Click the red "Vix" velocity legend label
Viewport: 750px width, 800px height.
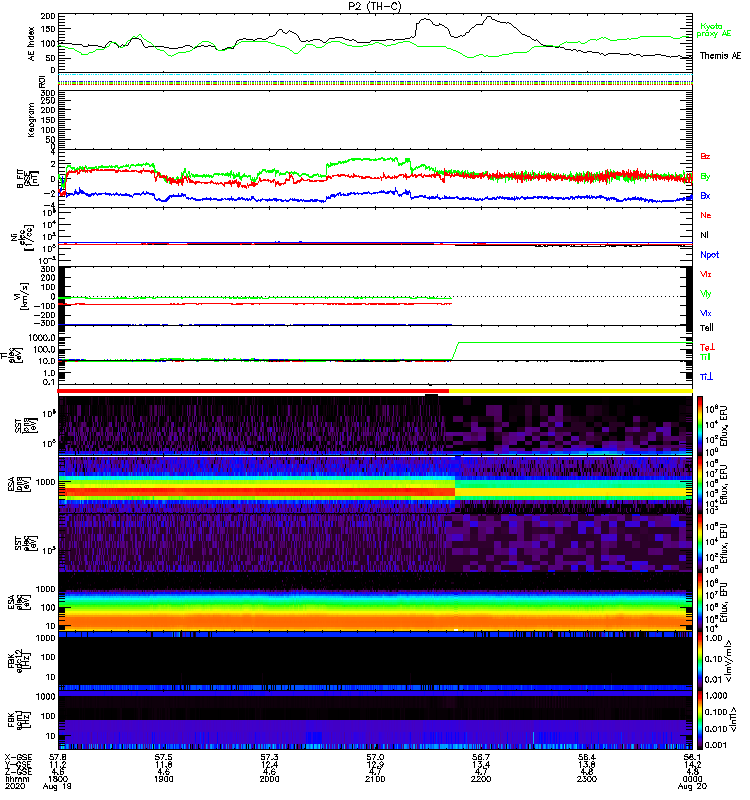click(x=706, y=274)
